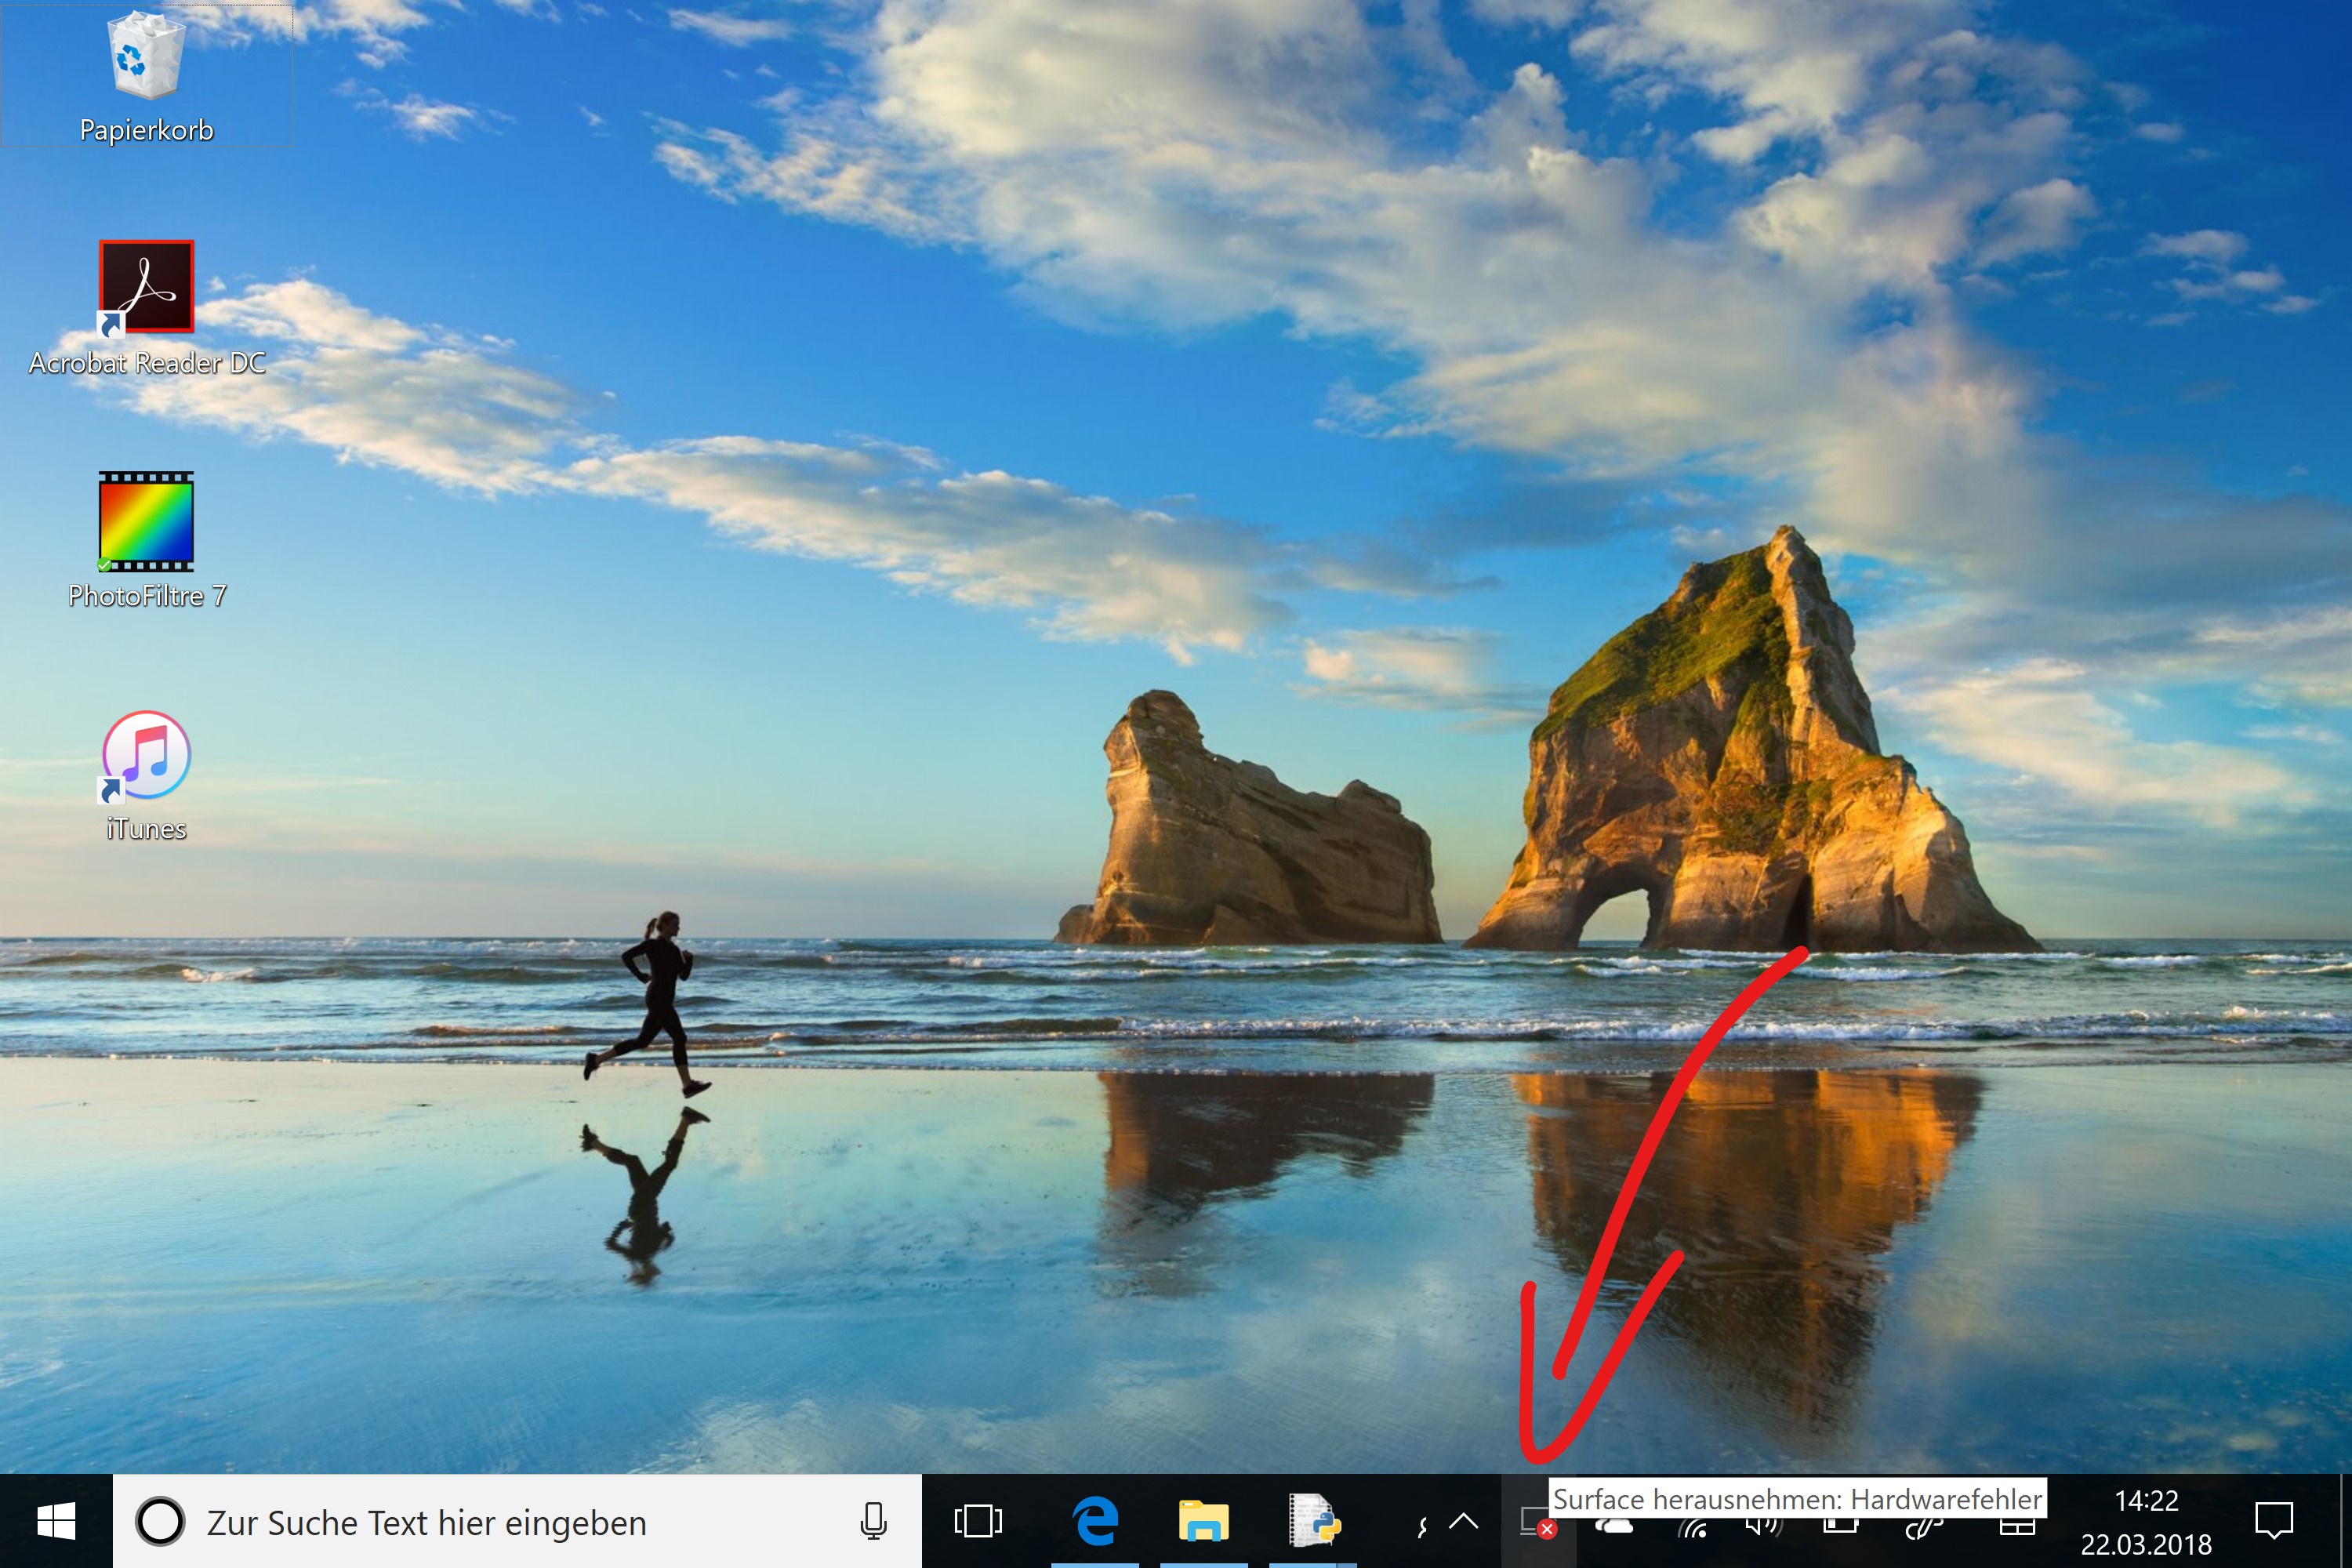The width and height of the screenshot is (2352, 1568).
Task: Click the Cortana circle icon in search box
Action: (160, 1521)
